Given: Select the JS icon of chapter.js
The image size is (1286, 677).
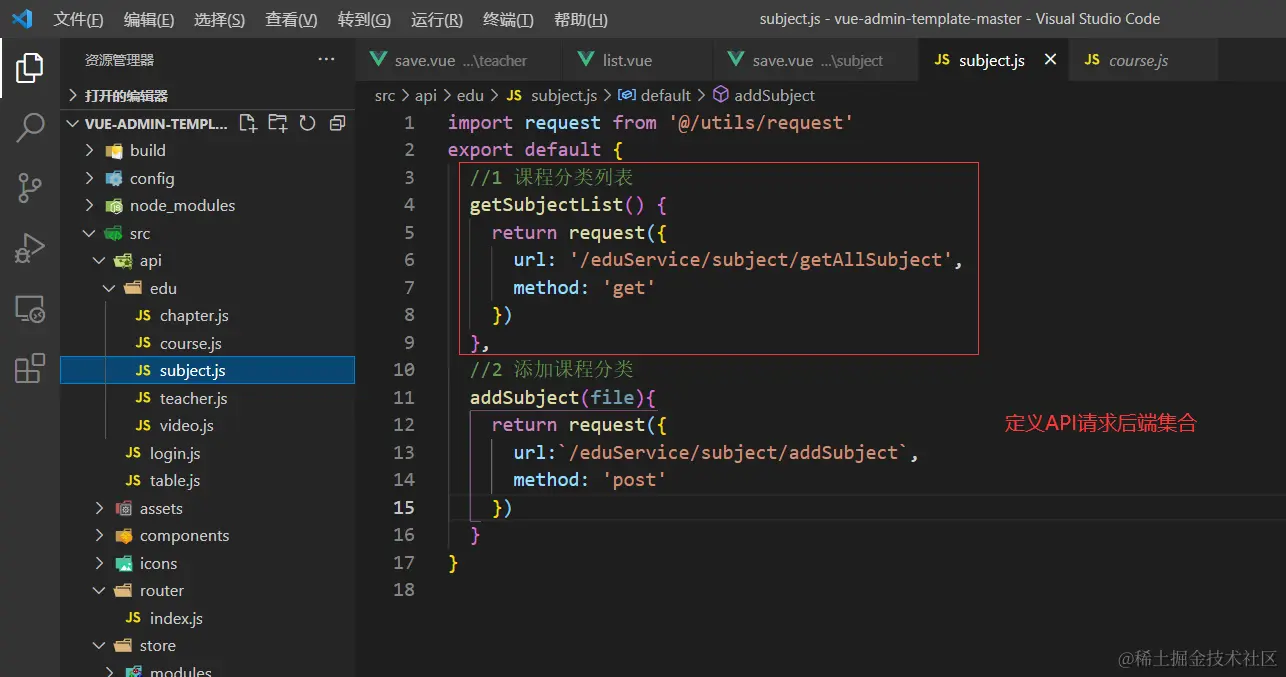Looking at the screenshot, I should point(143,315).
